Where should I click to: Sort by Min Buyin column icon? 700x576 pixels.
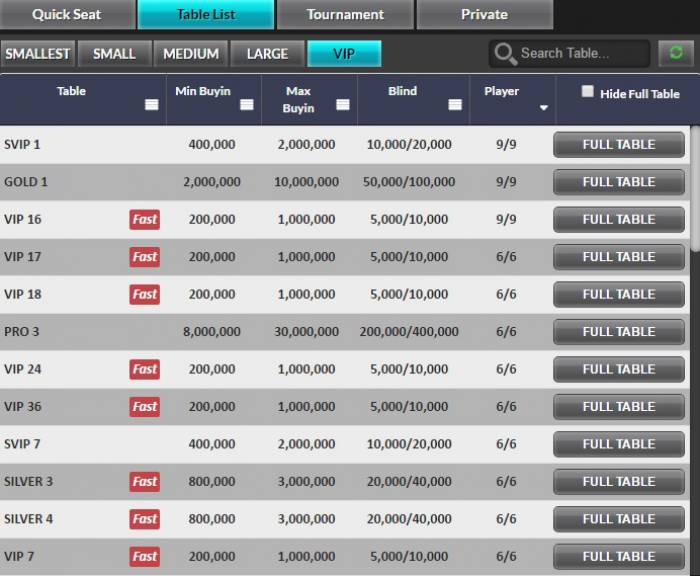point(247,104)
